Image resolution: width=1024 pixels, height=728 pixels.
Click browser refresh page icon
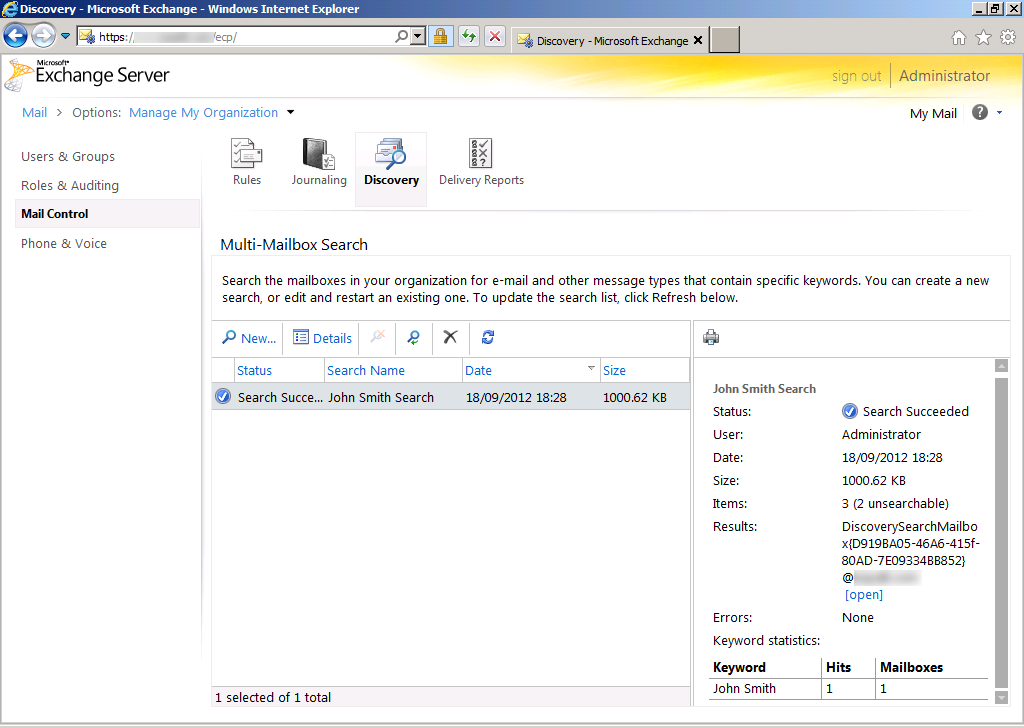coord(469,36)
